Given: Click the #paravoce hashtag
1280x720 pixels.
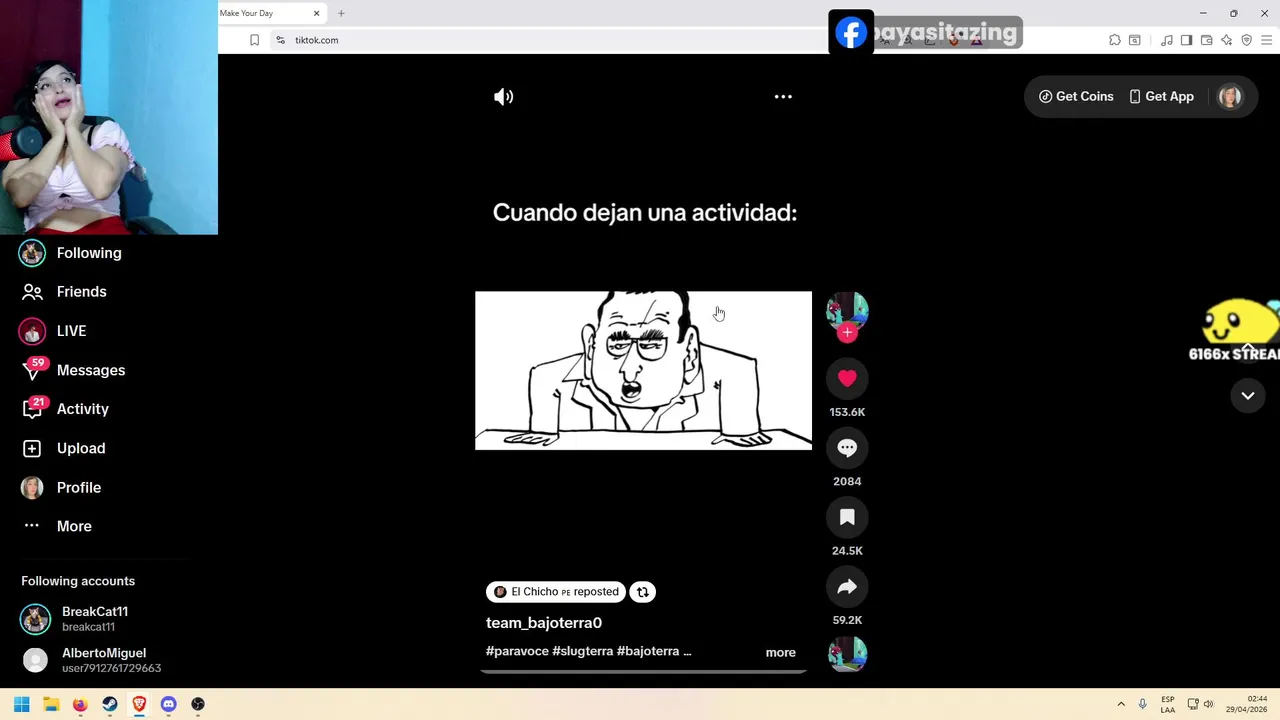Looking at the screenshot, I should pos(517,651).
